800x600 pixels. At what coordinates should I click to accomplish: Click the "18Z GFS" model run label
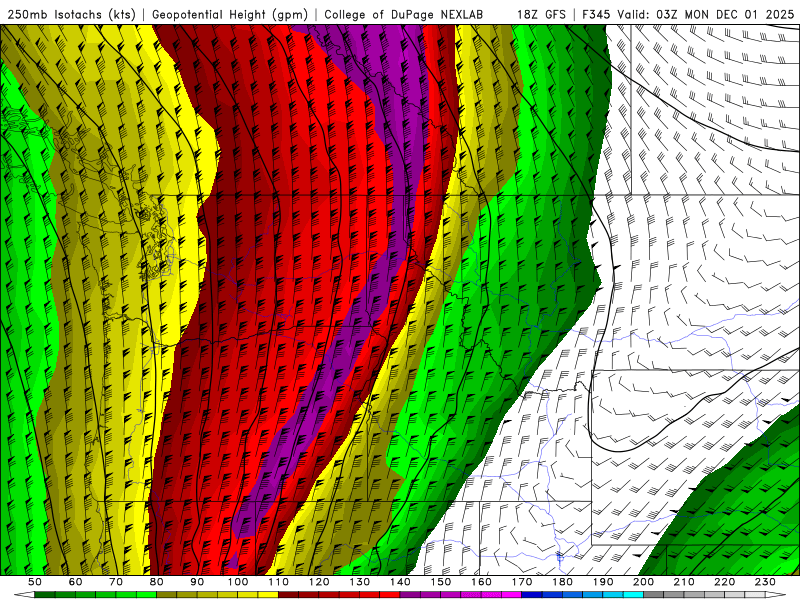[541, 14]
